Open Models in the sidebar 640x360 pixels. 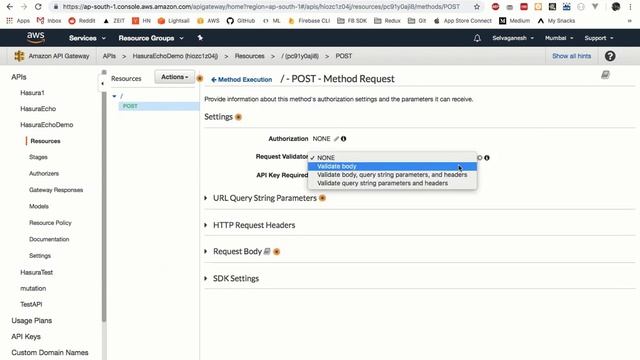pyautogui.click(x=39, y=206)
